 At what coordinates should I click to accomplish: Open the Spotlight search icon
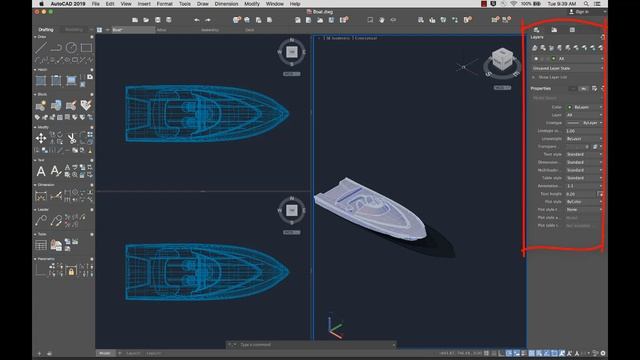586,4
